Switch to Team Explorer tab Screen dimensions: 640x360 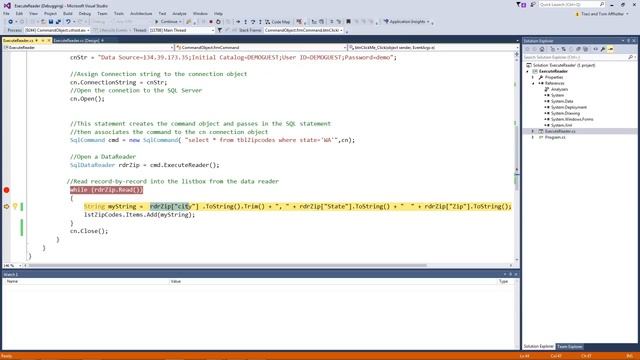570,347
